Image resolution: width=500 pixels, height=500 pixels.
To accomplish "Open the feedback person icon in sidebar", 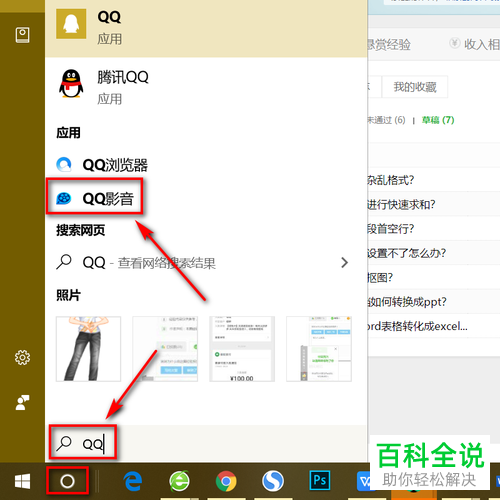I will (22, 403).
